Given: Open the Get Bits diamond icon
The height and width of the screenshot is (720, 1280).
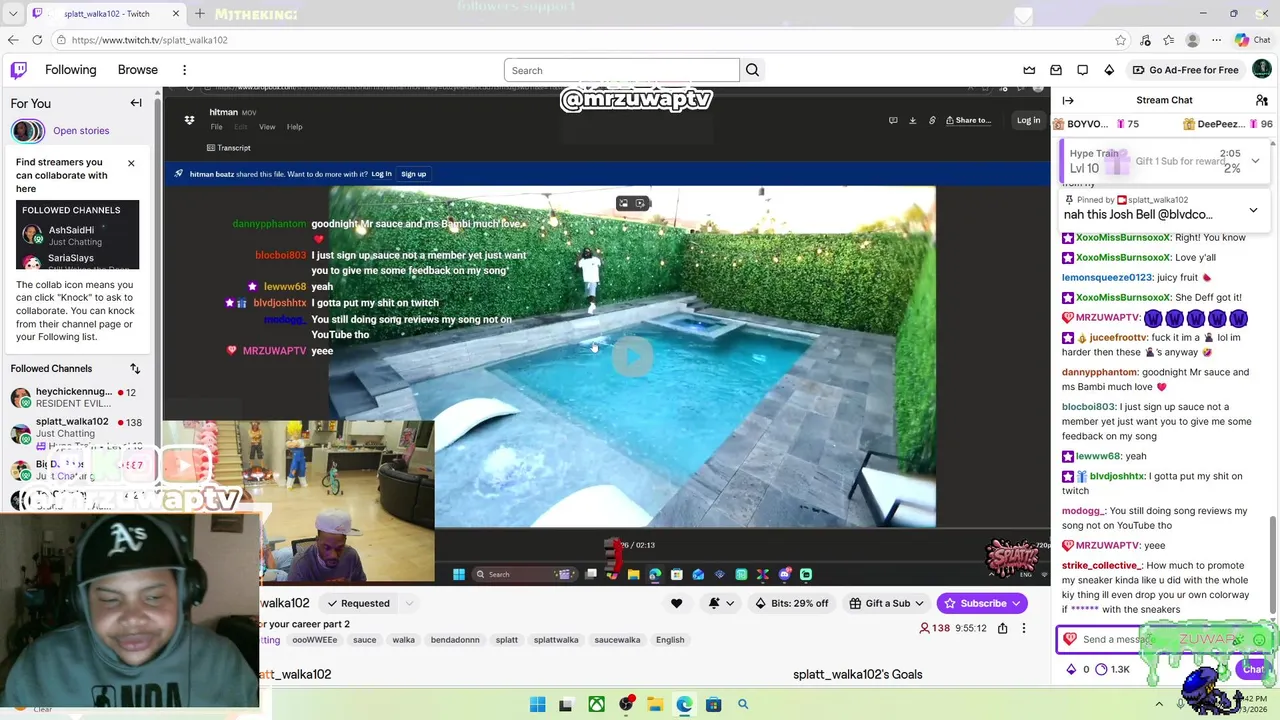Looking at the screenshot, I should (x=1109, y=70).
